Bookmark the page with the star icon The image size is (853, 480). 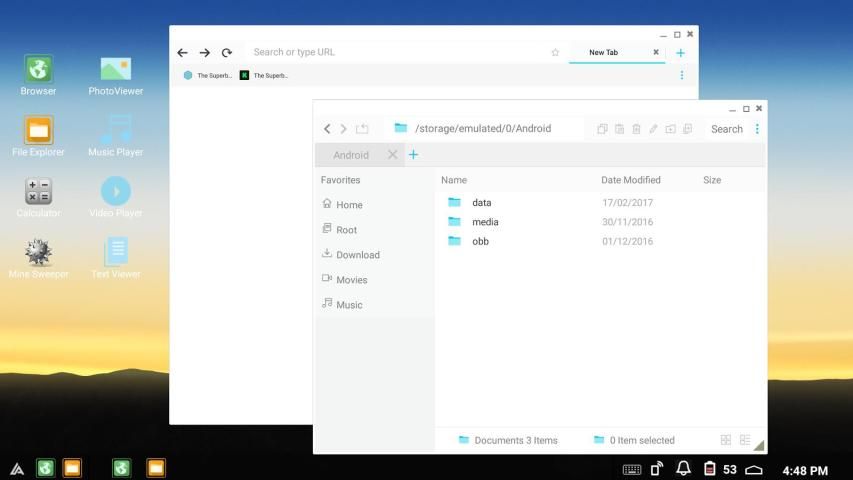pos(555,53)
